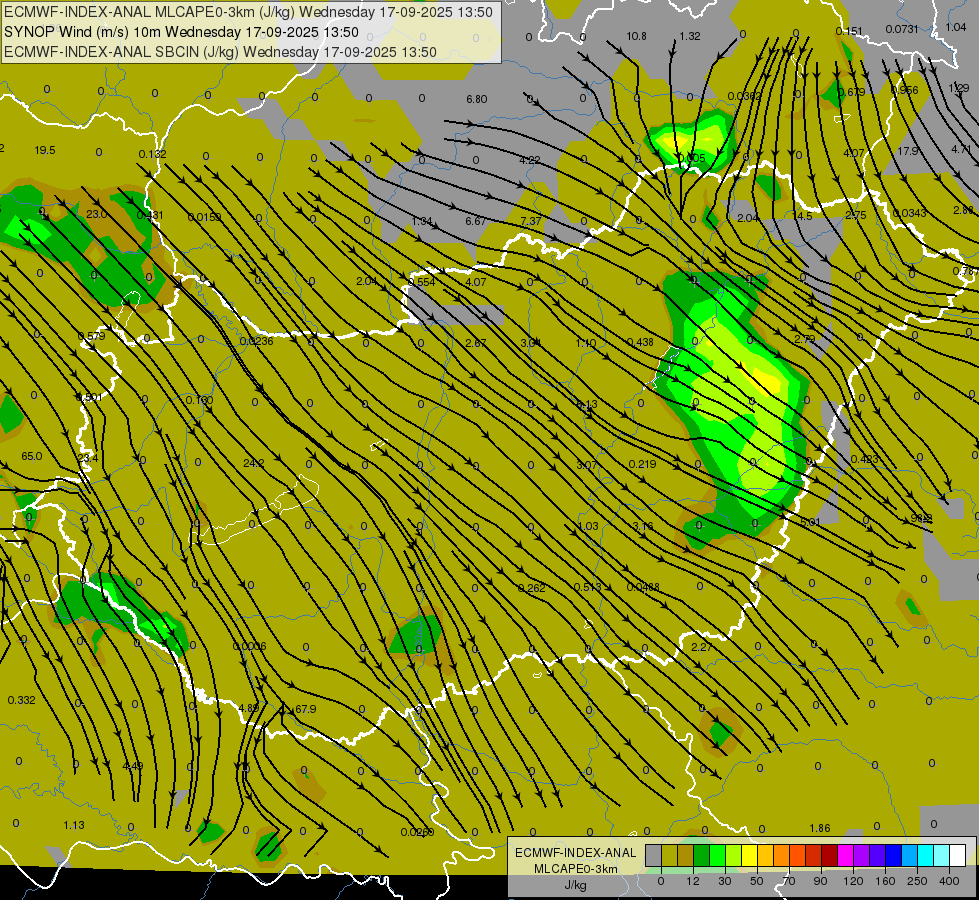The height and width of the screenshot is (900, 979).
Task: Click the 2.67 value on the map
Action: [x=476, y=343]
